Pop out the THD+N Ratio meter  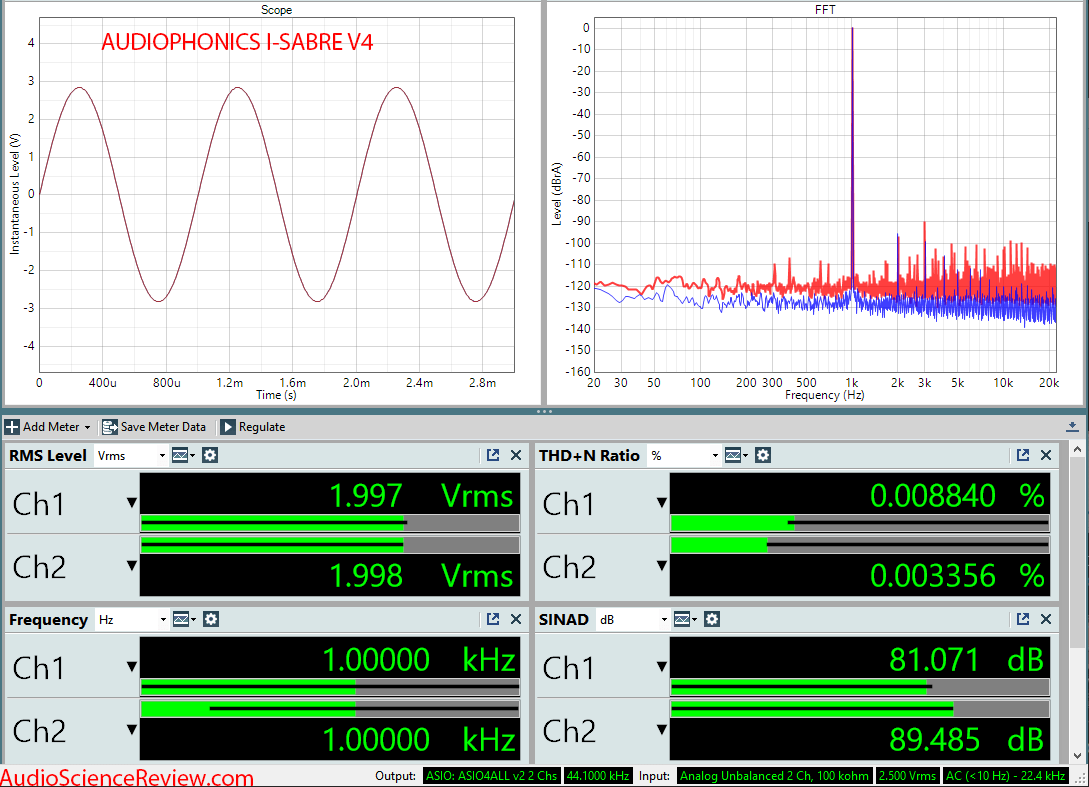coord(1023,455)
